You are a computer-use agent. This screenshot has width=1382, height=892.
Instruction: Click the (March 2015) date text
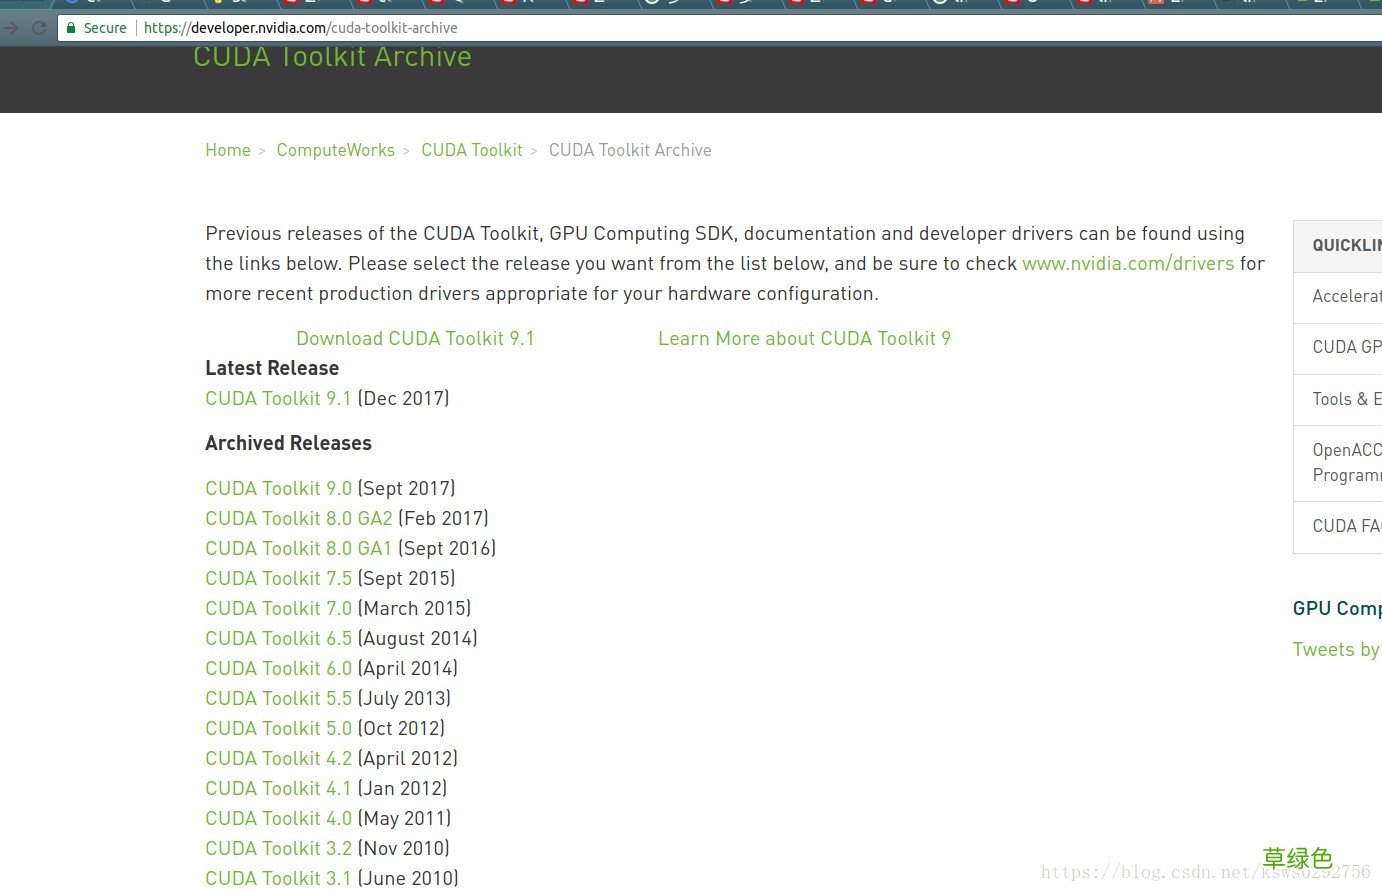point(414,609)
